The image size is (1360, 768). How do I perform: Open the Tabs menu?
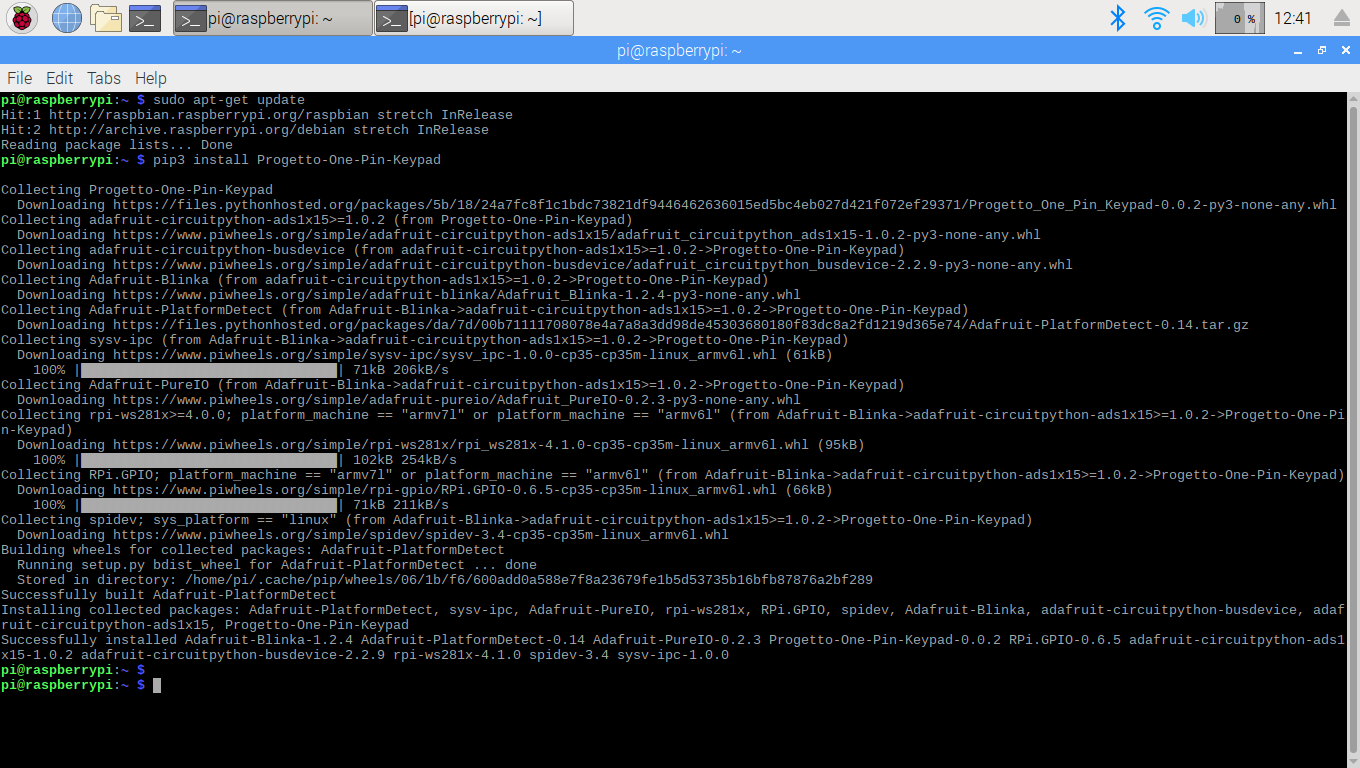104,78
